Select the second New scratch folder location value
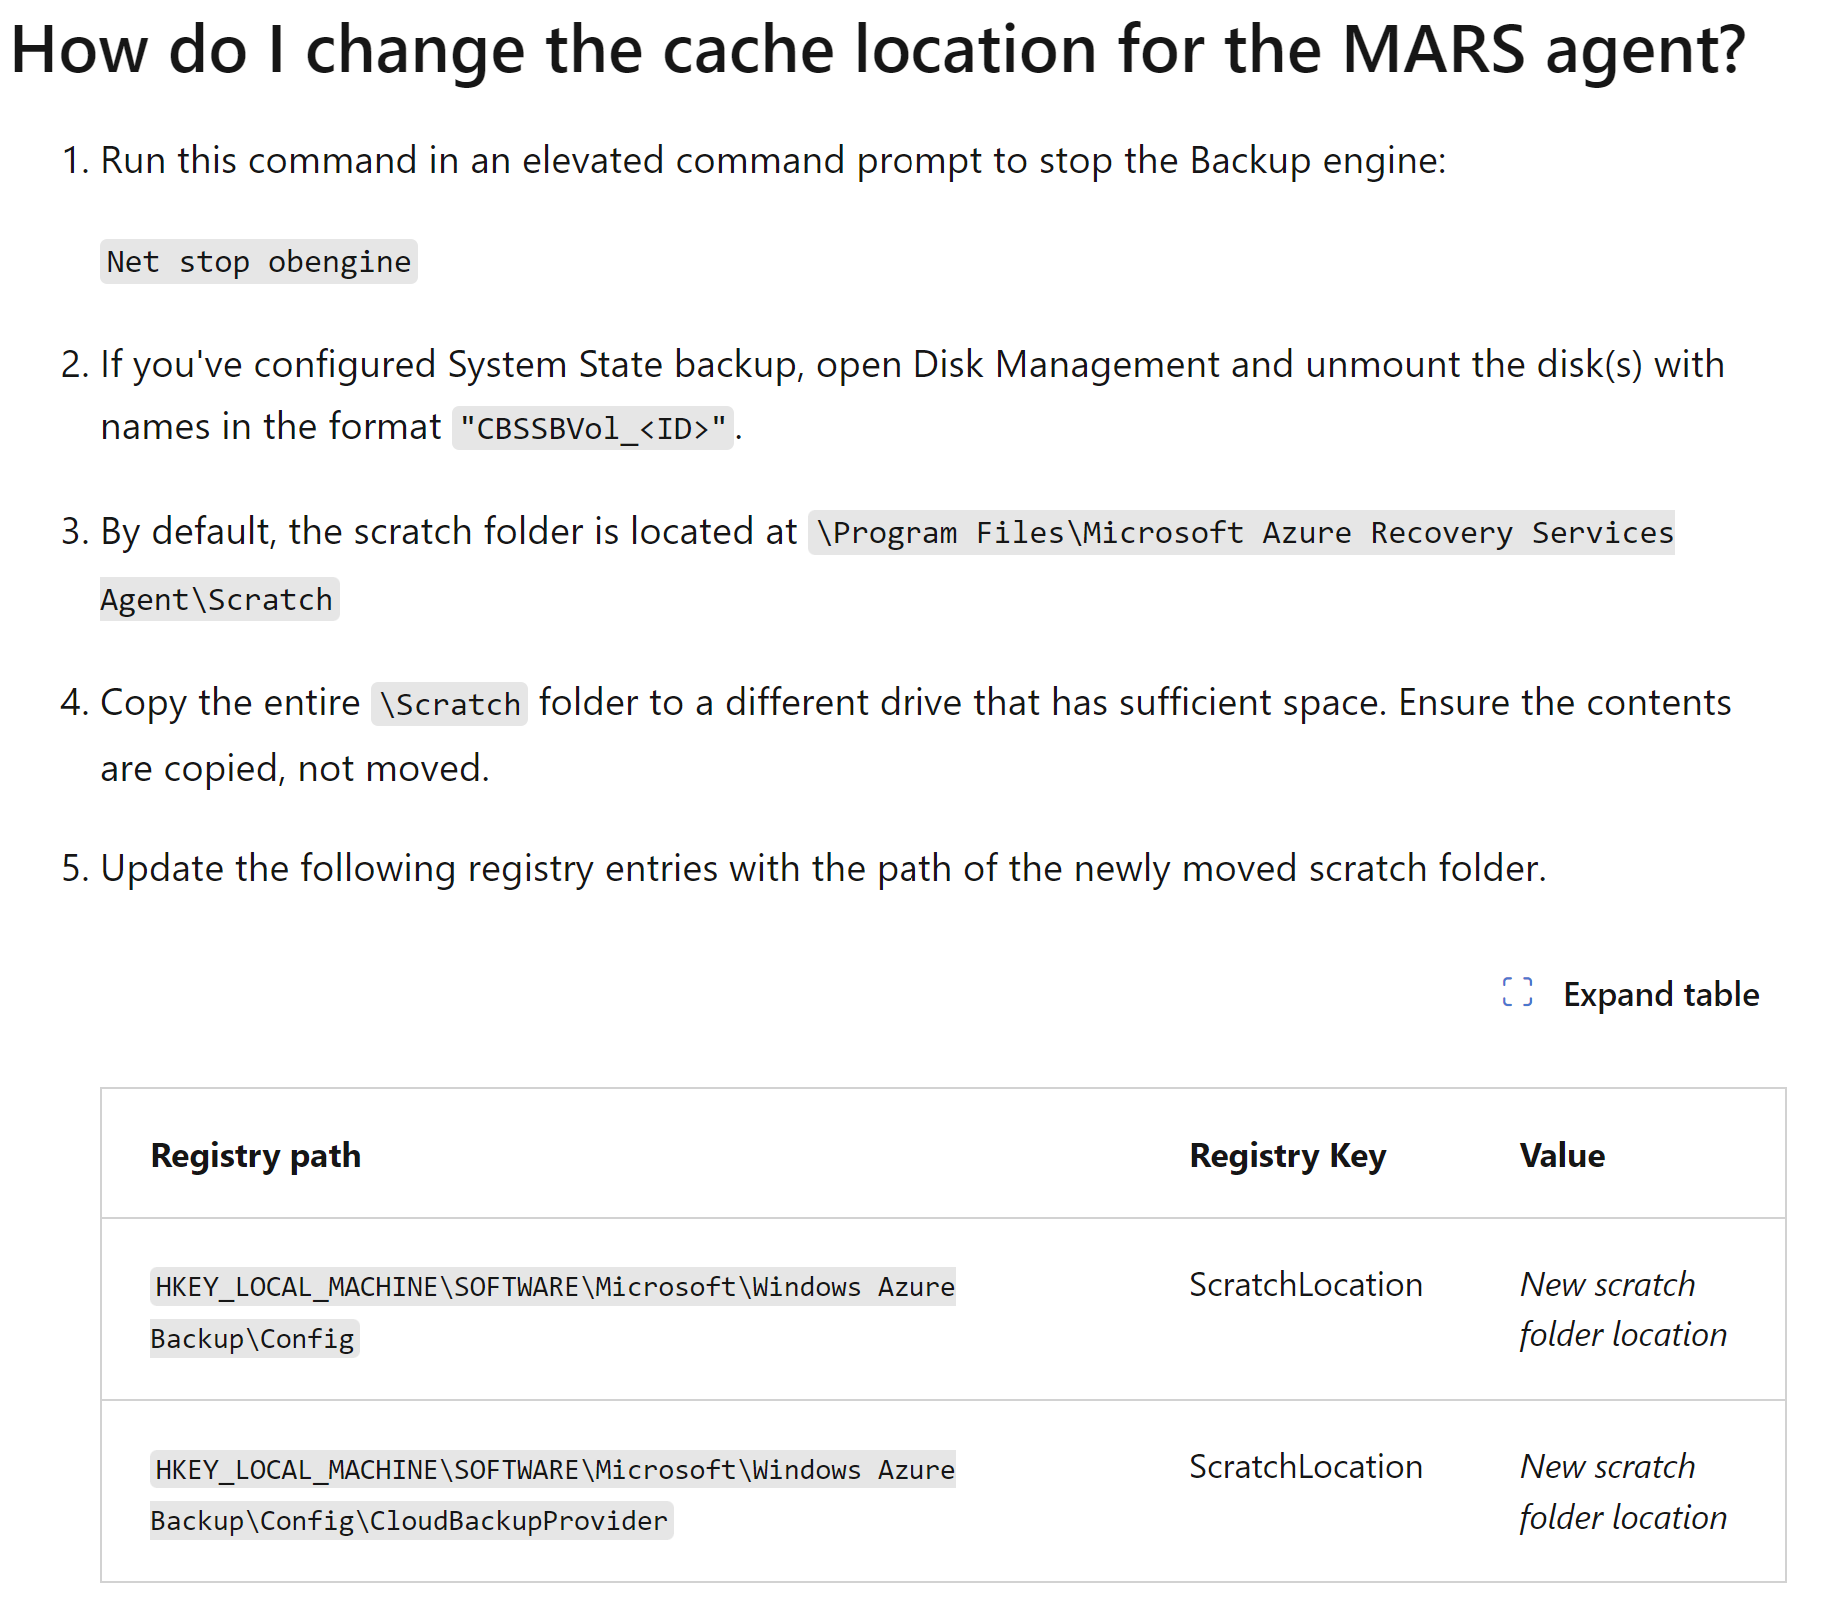The width and height of the screenshot is (1827, 1611). [x=1621, y=1491]
